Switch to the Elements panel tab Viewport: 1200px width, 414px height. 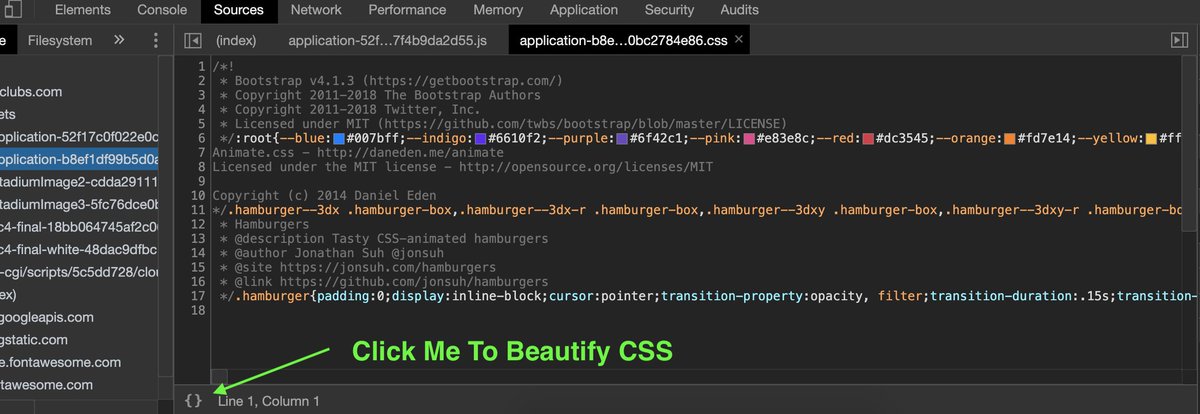tap(83, 10)
